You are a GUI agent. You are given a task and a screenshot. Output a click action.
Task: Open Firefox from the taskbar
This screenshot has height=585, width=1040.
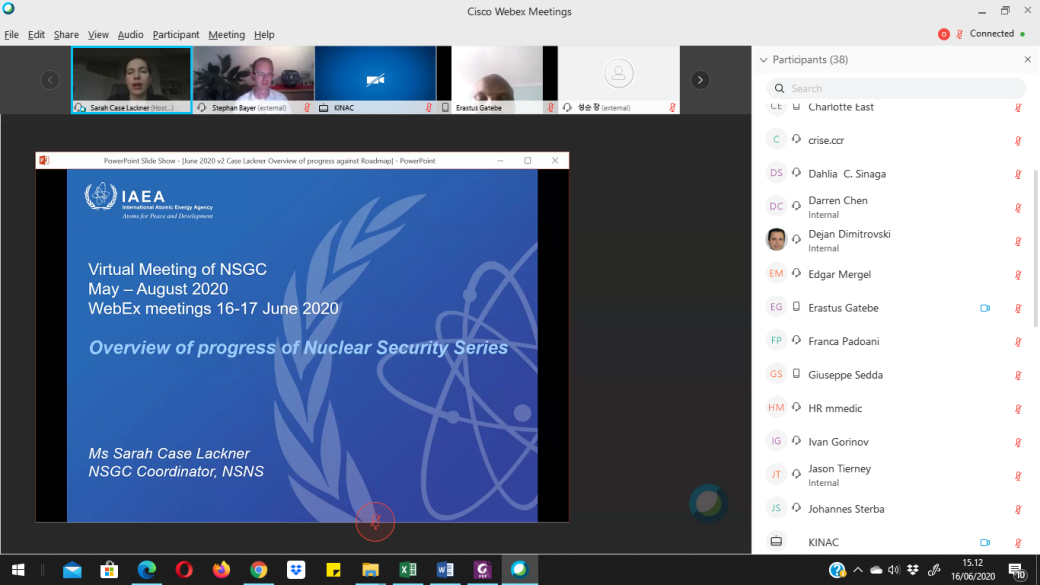221,570
